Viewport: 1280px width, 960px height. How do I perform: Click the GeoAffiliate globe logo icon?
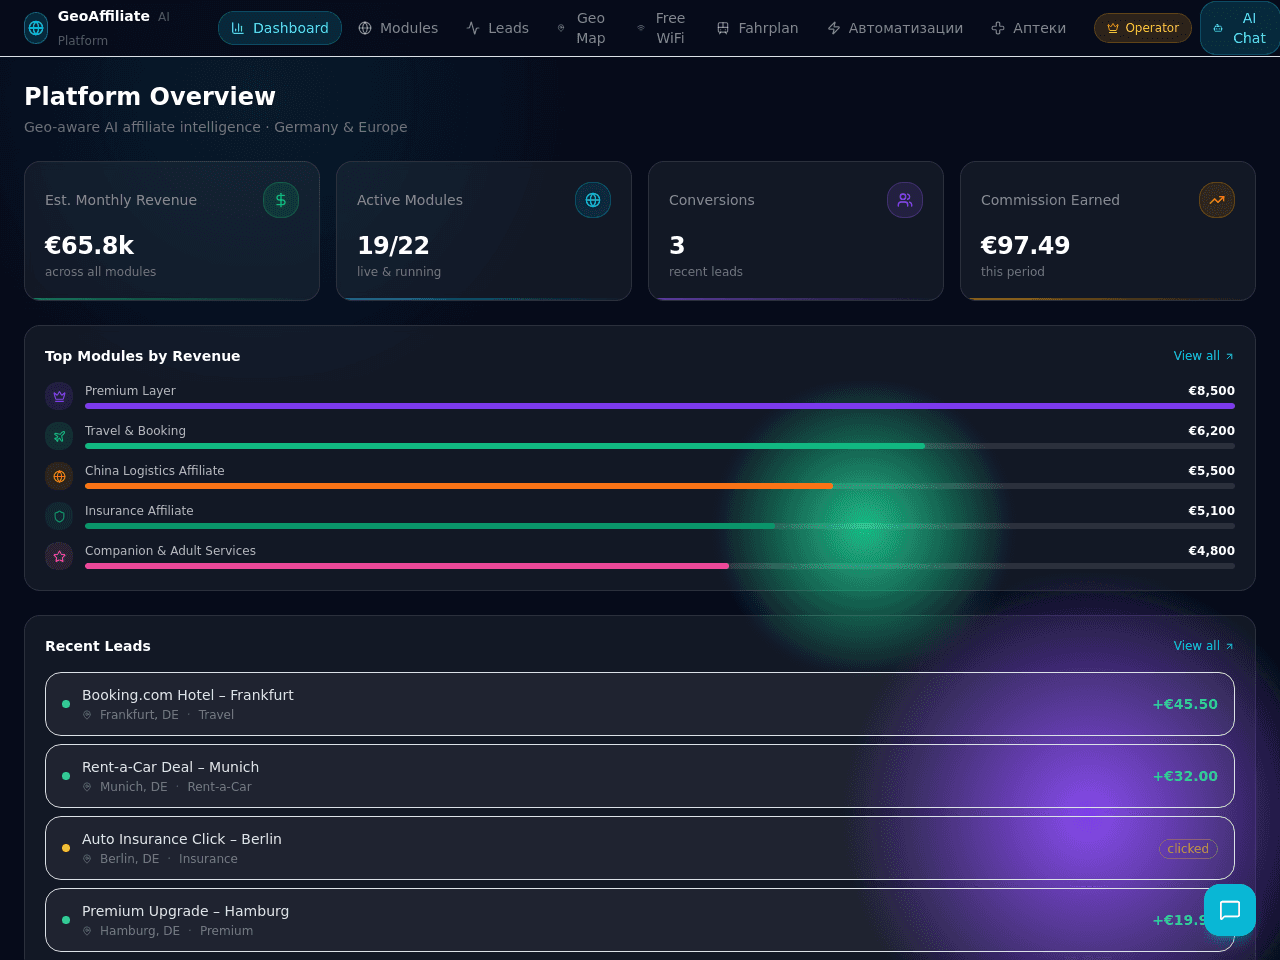pyautogui.click(x=36, y=28)
